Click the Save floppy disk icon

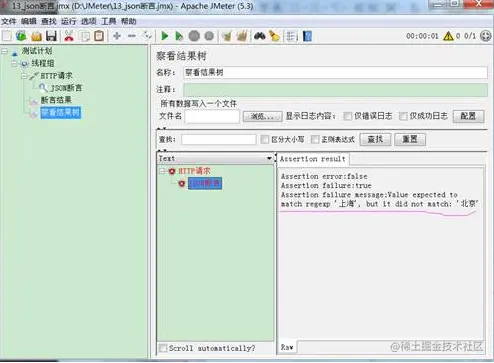tap(51, 36)
